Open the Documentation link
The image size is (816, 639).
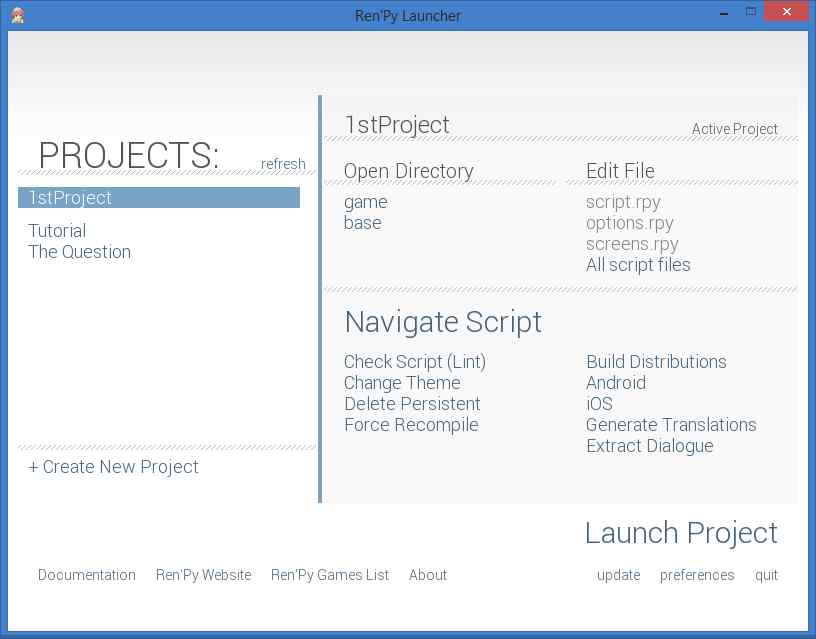tap(87, 575)
